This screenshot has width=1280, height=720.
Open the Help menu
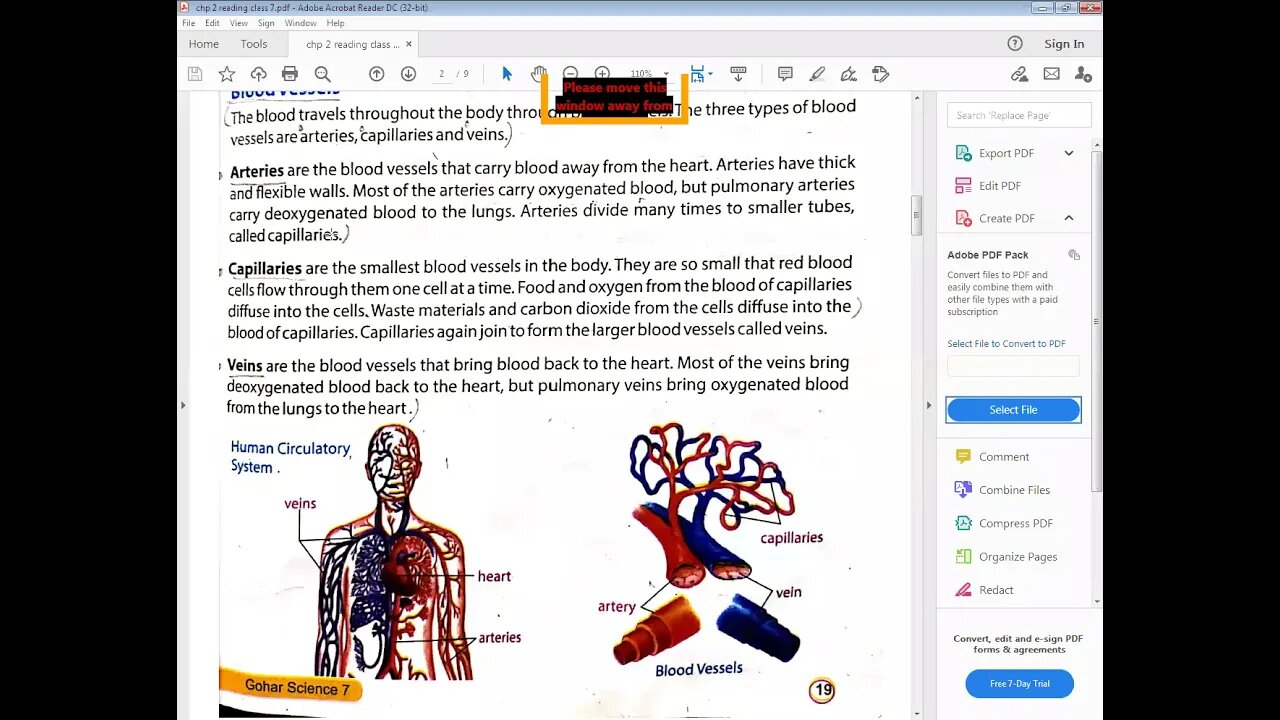(335, 23)
